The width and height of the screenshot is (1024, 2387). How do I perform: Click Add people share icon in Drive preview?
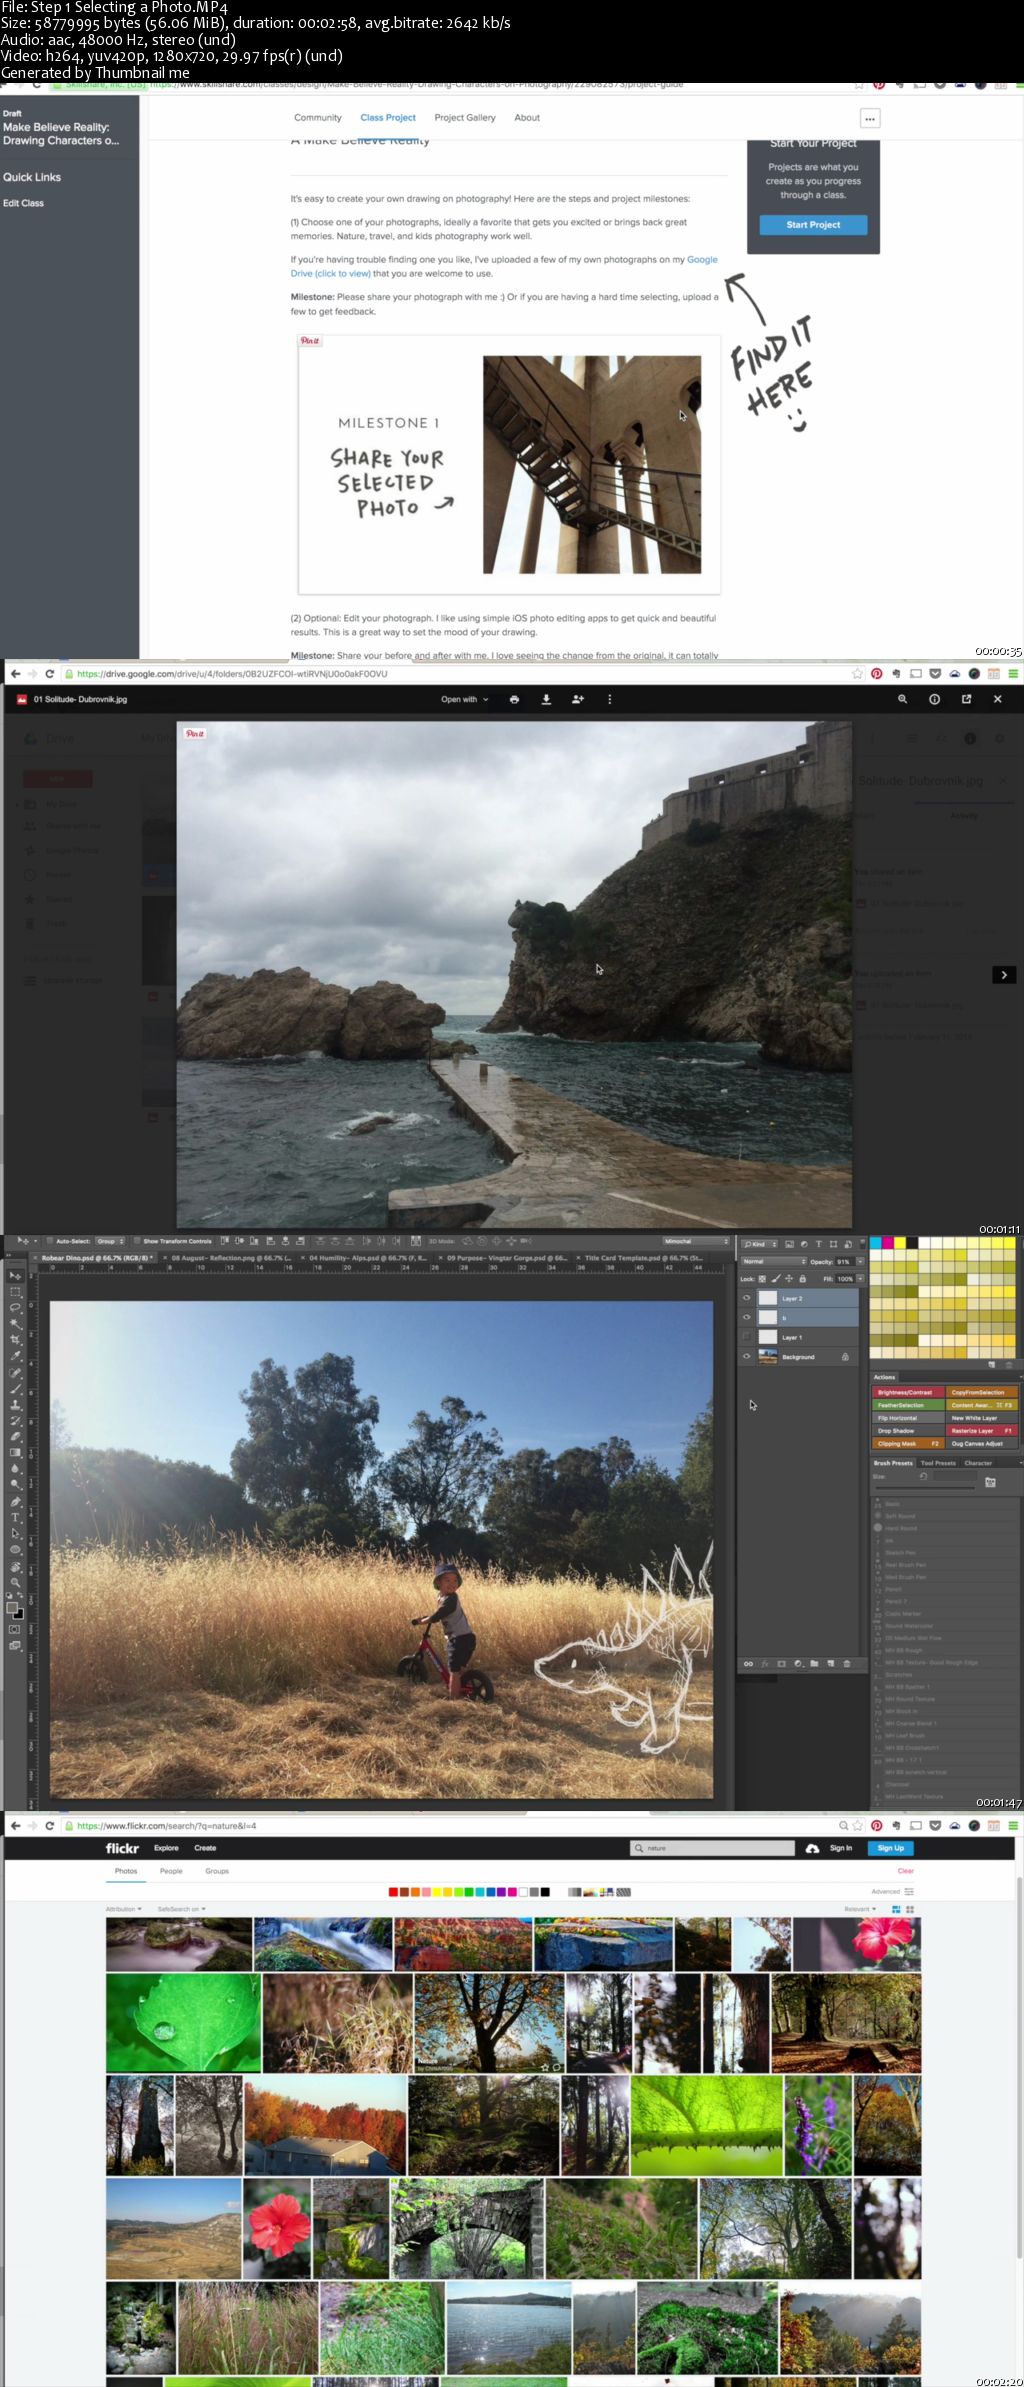point(577,699)
